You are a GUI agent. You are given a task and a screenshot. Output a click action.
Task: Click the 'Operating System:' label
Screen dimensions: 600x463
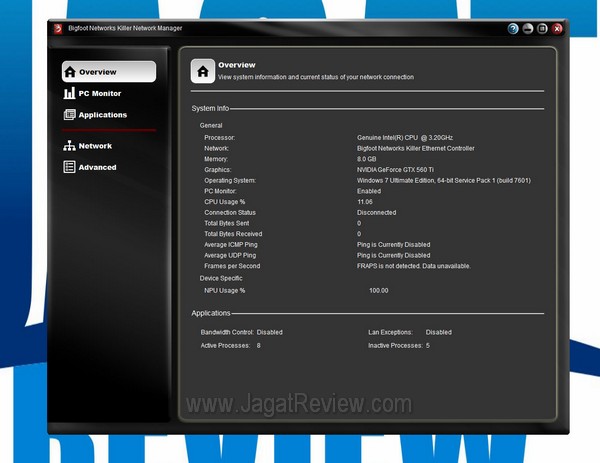click(x=230, y=180)
